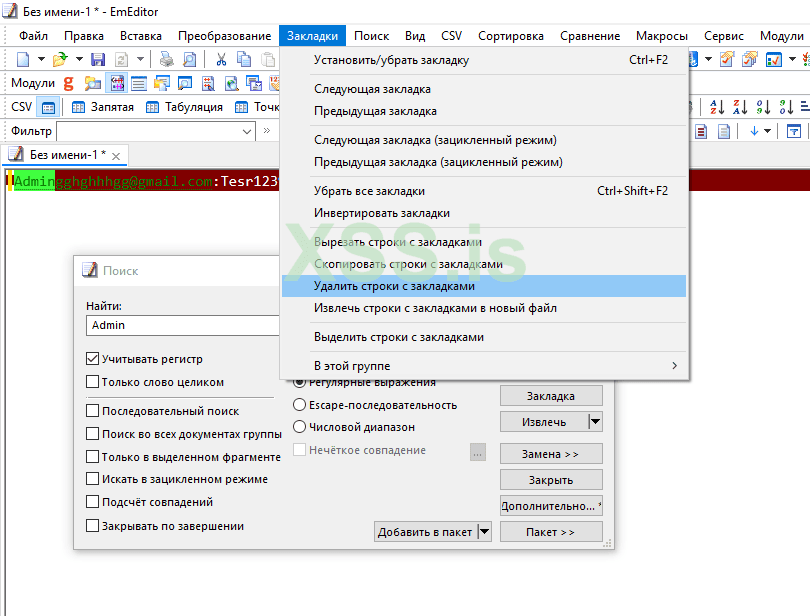The height and width of the screenshot is (616, 810).
Task: Expand the 'Извлечь' button dropdown arrow
Action: tap(595, 422)
